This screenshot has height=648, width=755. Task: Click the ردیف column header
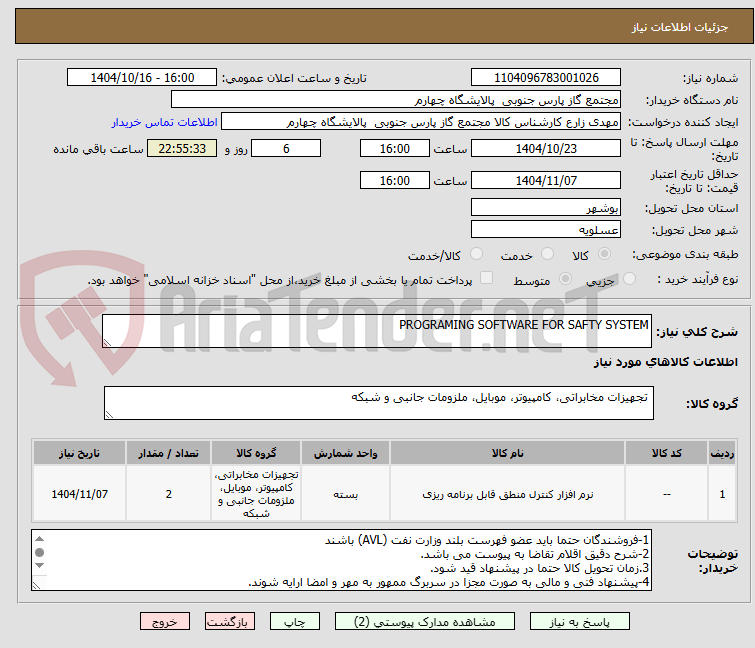(722, 453)
